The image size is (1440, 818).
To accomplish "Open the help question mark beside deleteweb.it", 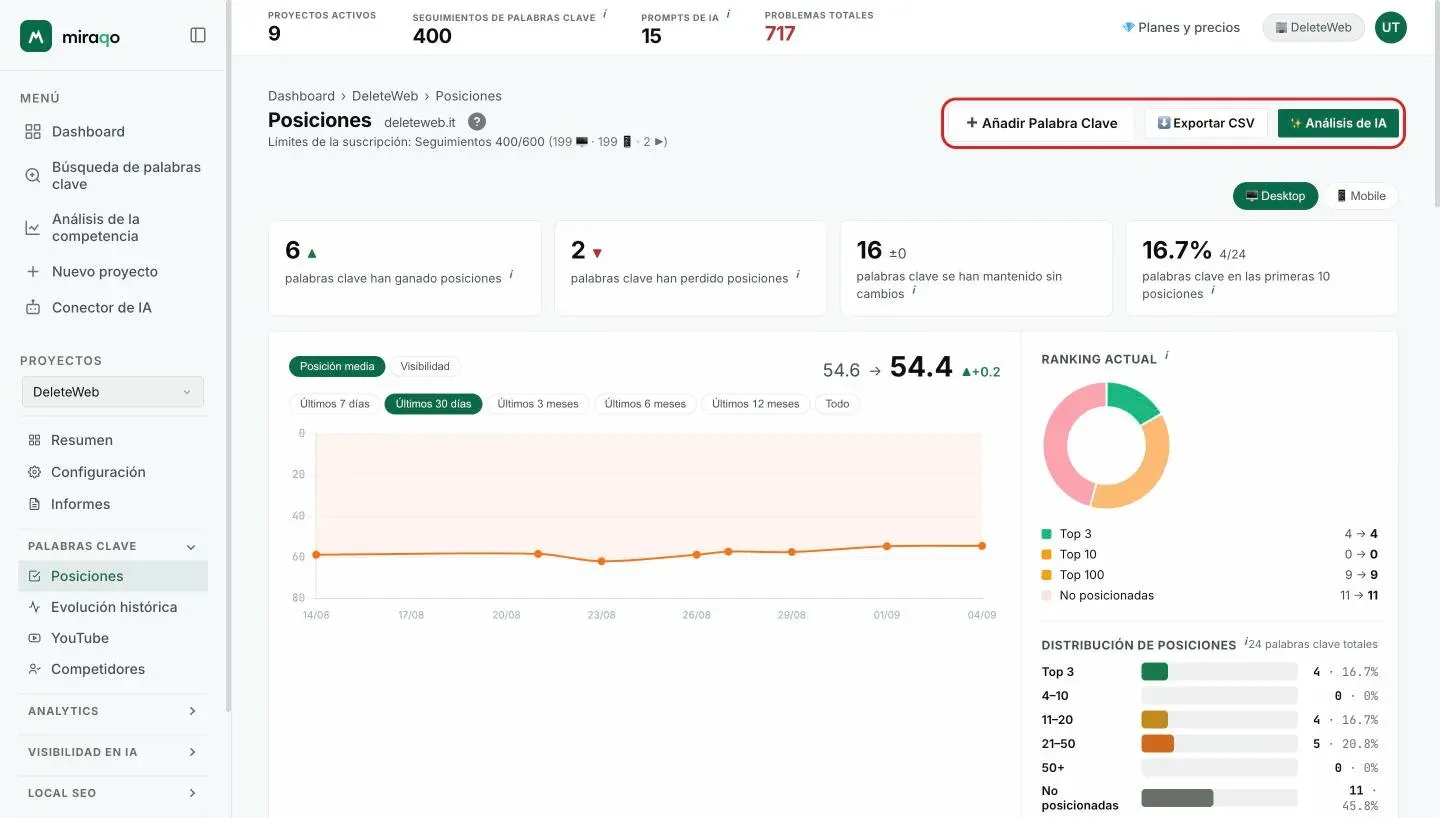I will 477,121.
